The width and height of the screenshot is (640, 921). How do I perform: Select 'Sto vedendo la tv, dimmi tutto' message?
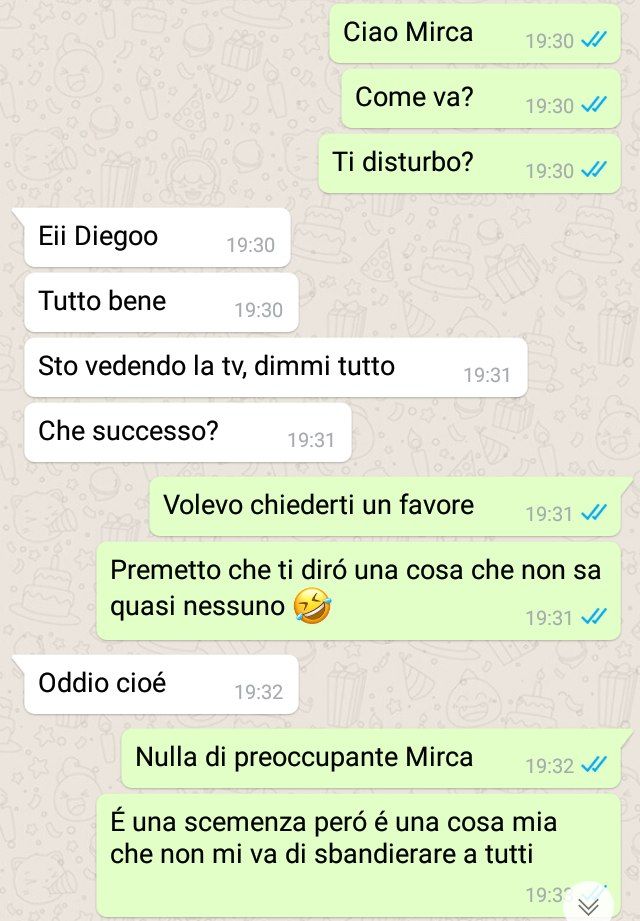point(275,367)
